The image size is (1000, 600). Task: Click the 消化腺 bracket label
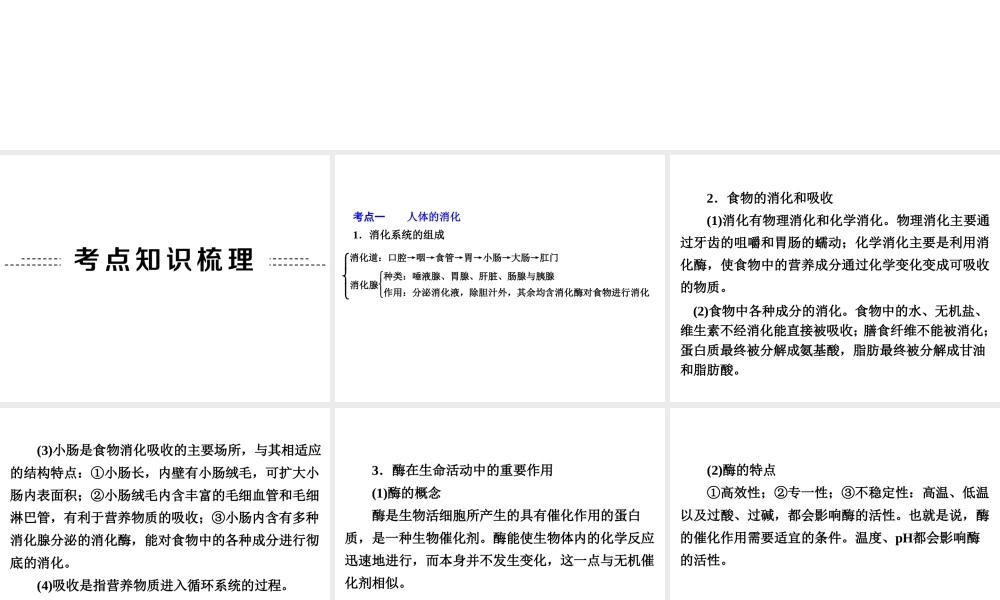pos(364,285)
